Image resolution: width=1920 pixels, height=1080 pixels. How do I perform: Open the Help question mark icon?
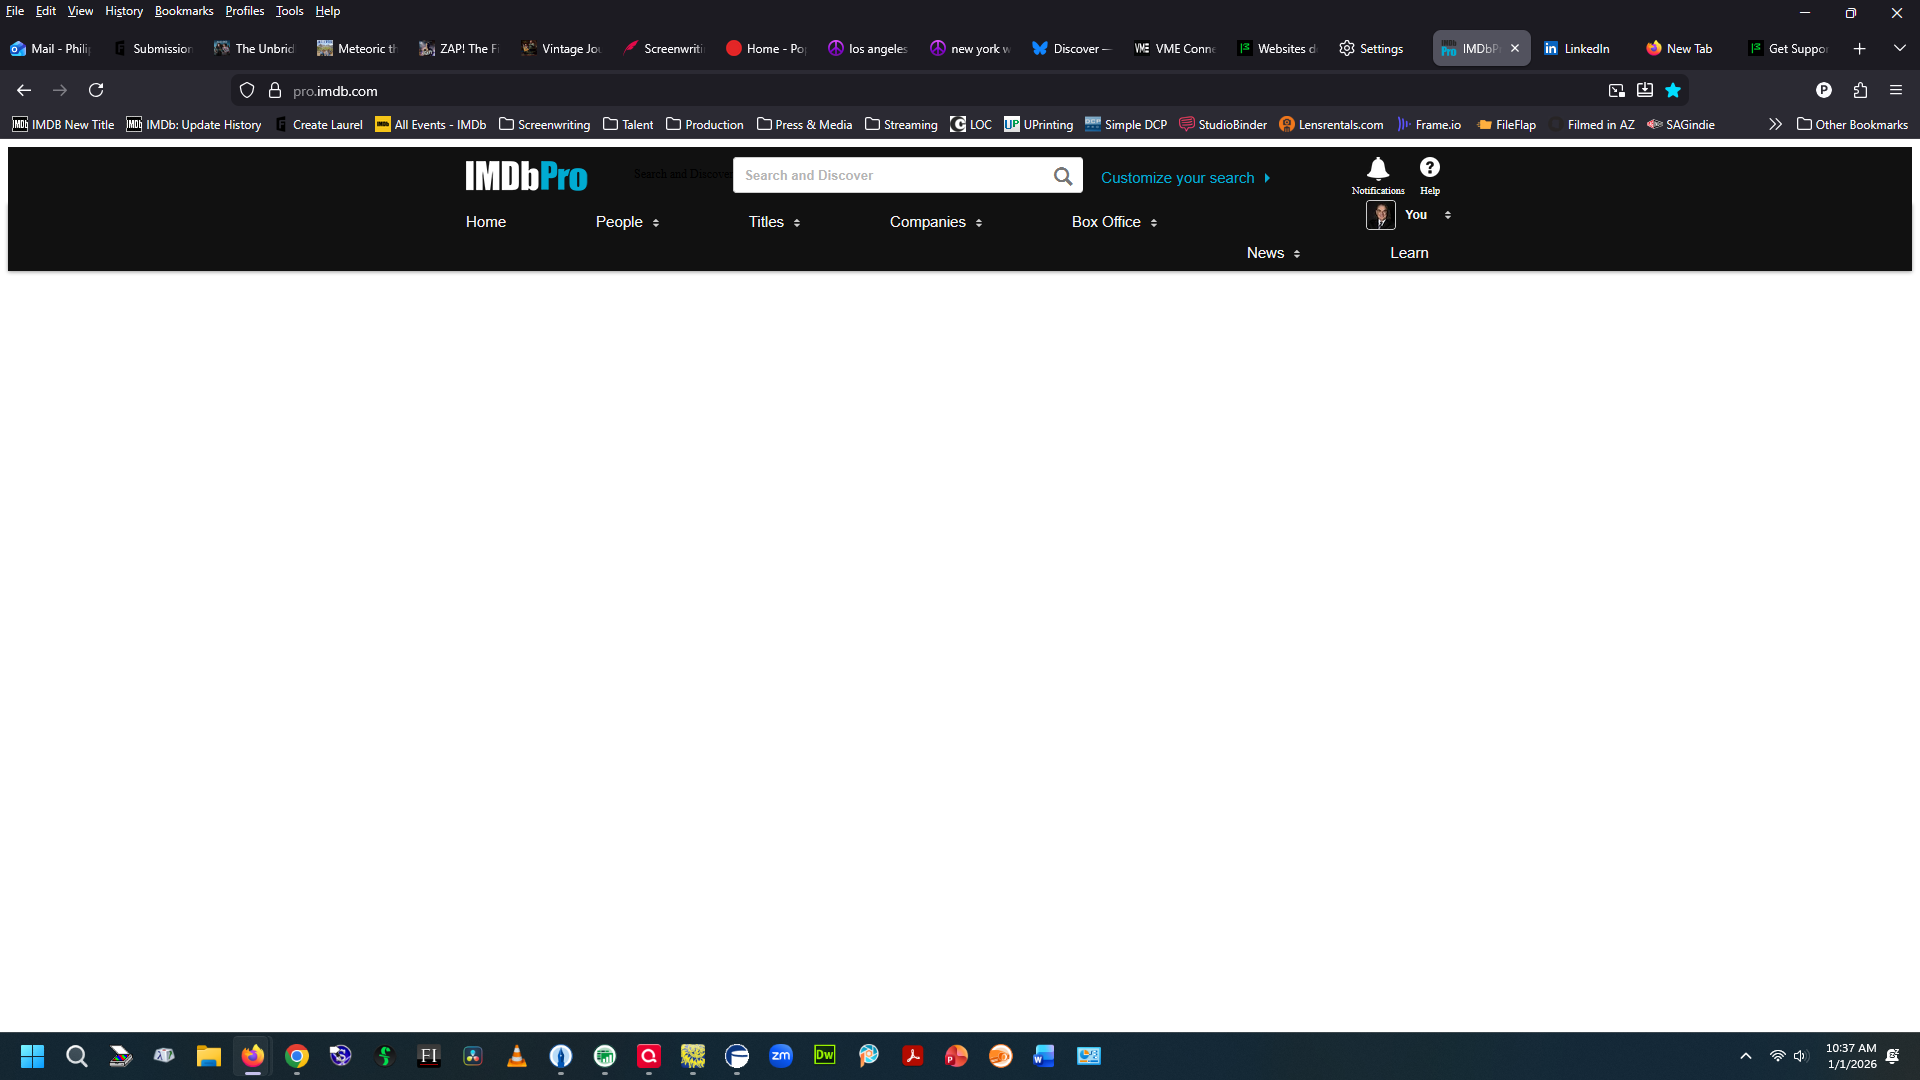(1430, 168)
